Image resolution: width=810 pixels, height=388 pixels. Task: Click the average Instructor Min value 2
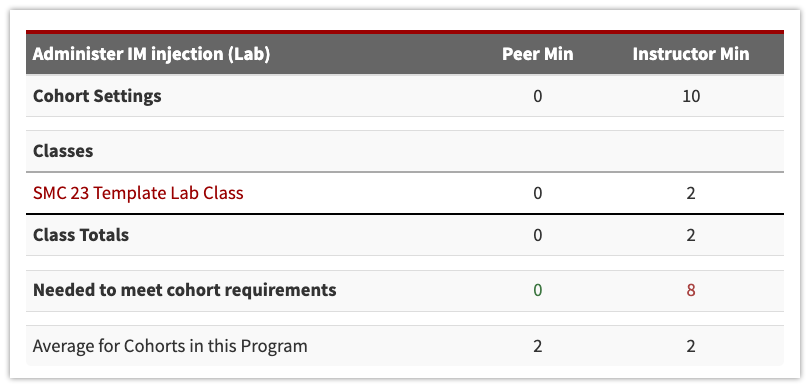691,346
